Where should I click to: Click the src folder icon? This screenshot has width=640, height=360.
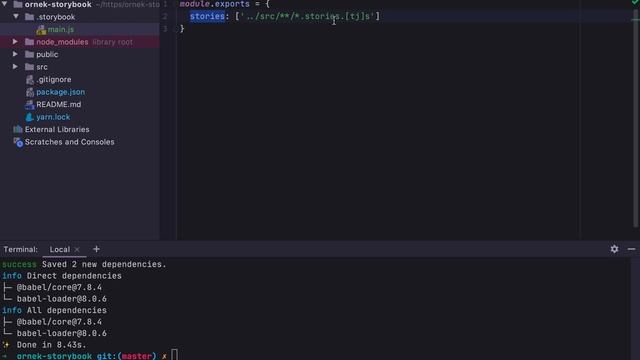tap(29, 67)
